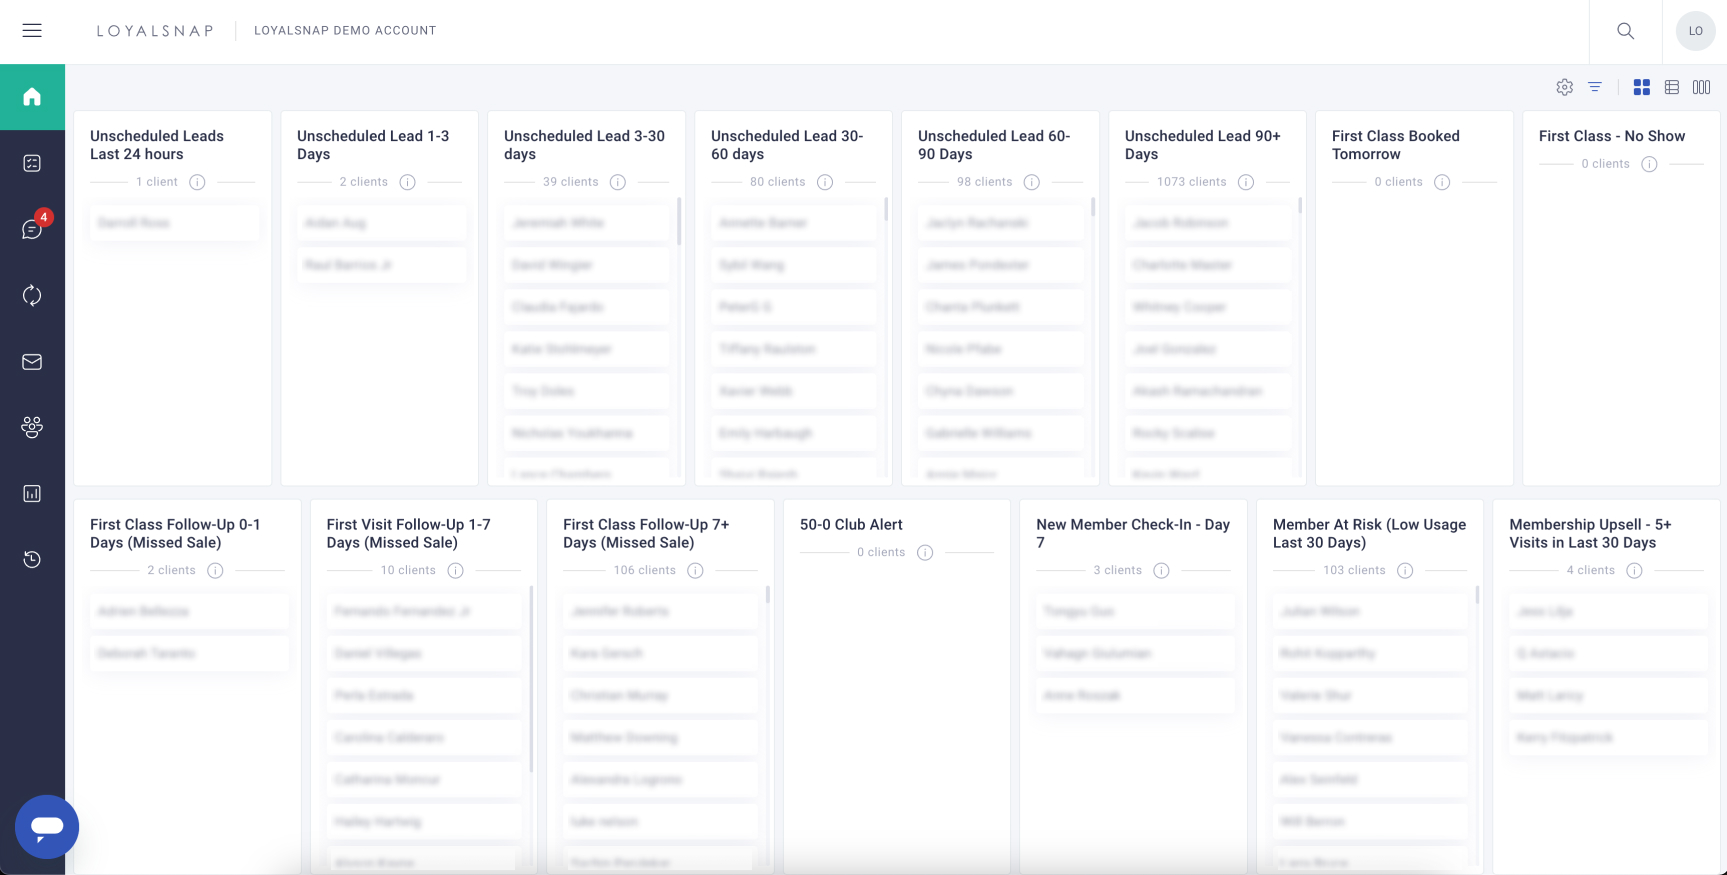Open Member At Risk (Low Usage) heading

1369,533
